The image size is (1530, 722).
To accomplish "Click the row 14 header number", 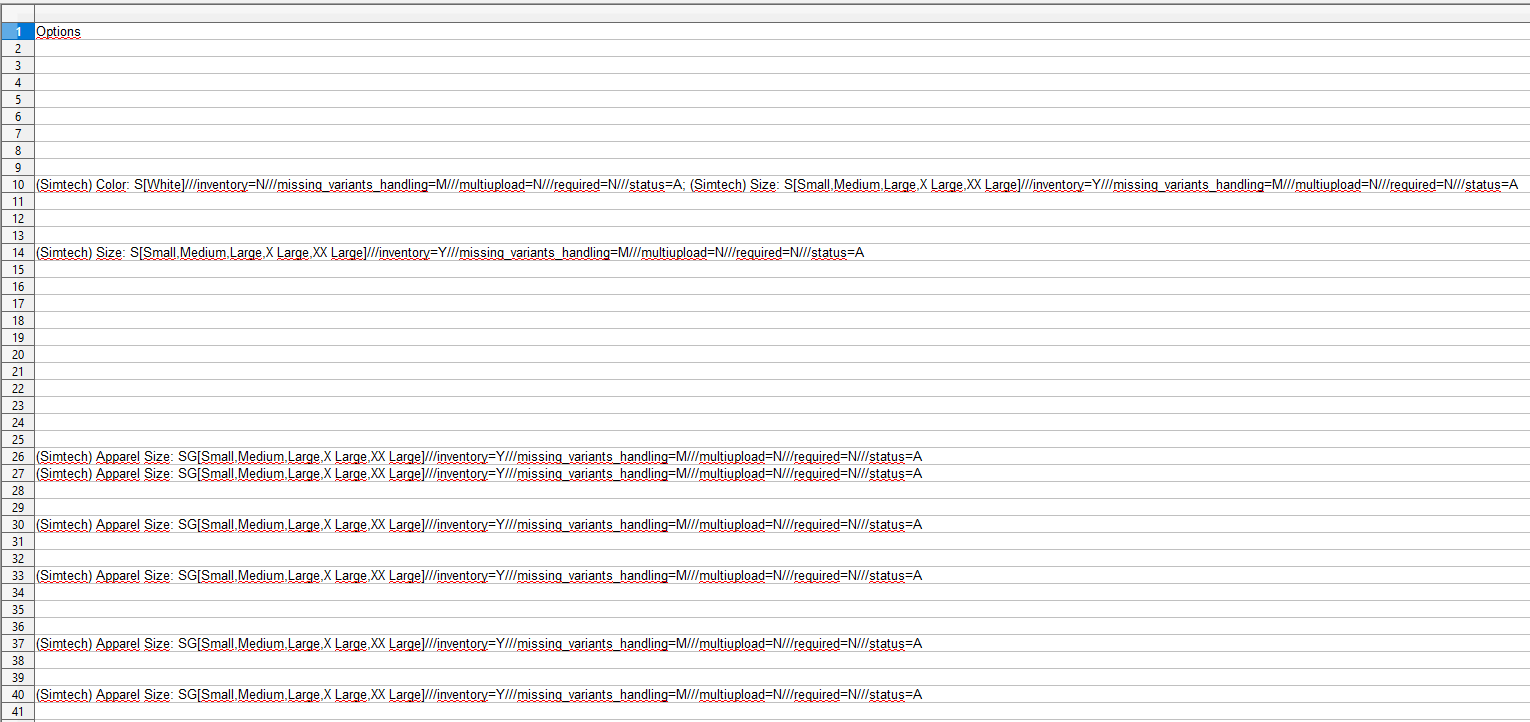I will (x=17, y=252).
